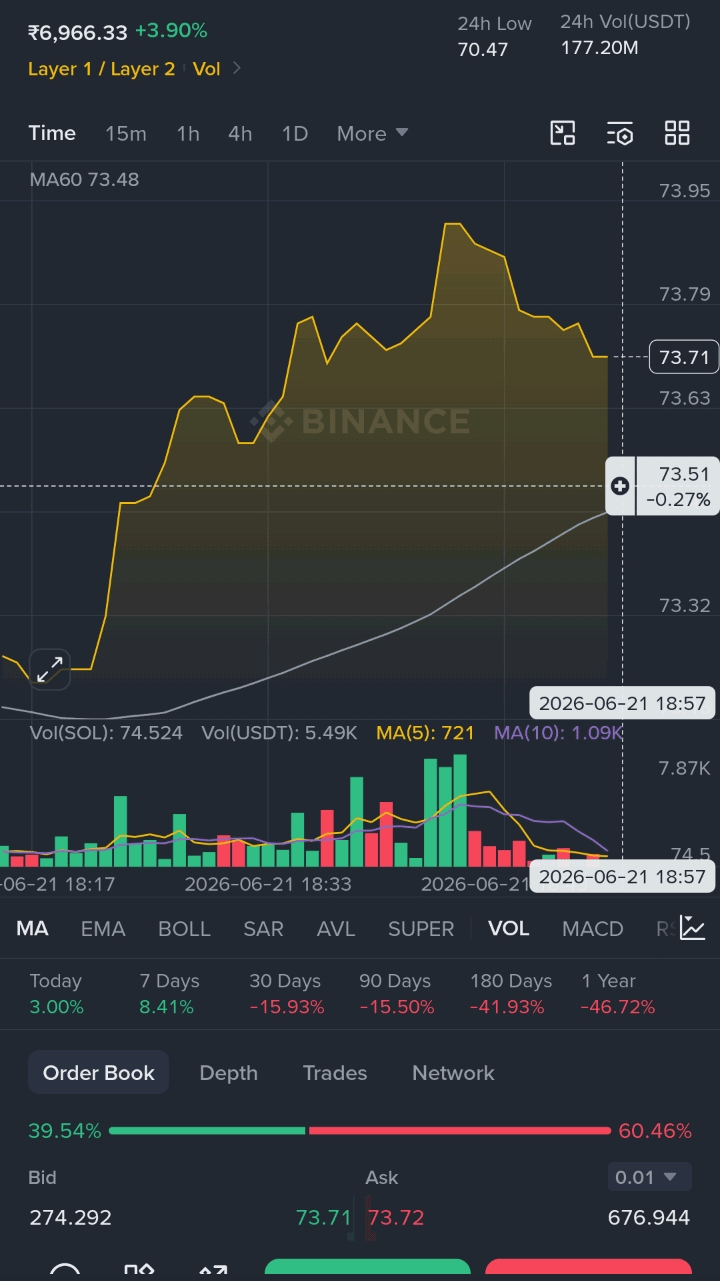The height and width of the screenshot is (1281, 720).
Task: Tap the 7 Days 8.41% performance
Action: [169, 994]
